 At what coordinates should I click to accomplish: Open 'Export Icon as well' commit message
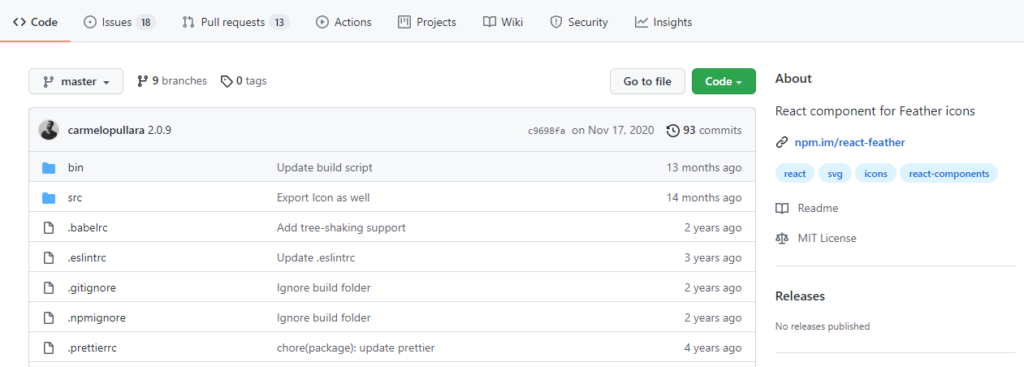click(323, 198)
